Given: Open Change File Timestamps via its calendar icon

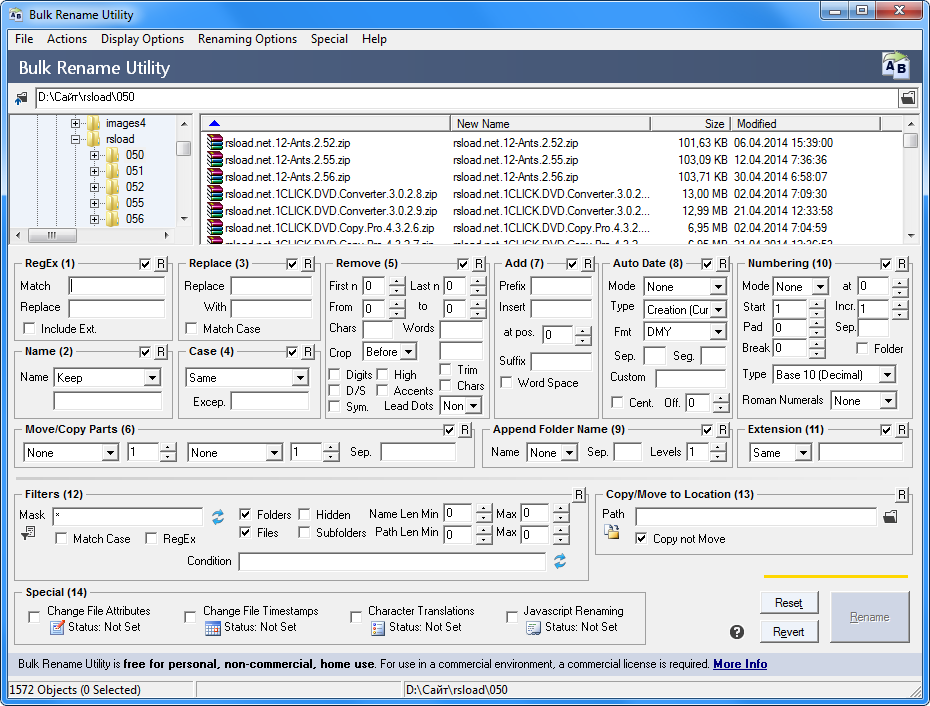Looking at the screenshot, I should click(x=215, y=628).
